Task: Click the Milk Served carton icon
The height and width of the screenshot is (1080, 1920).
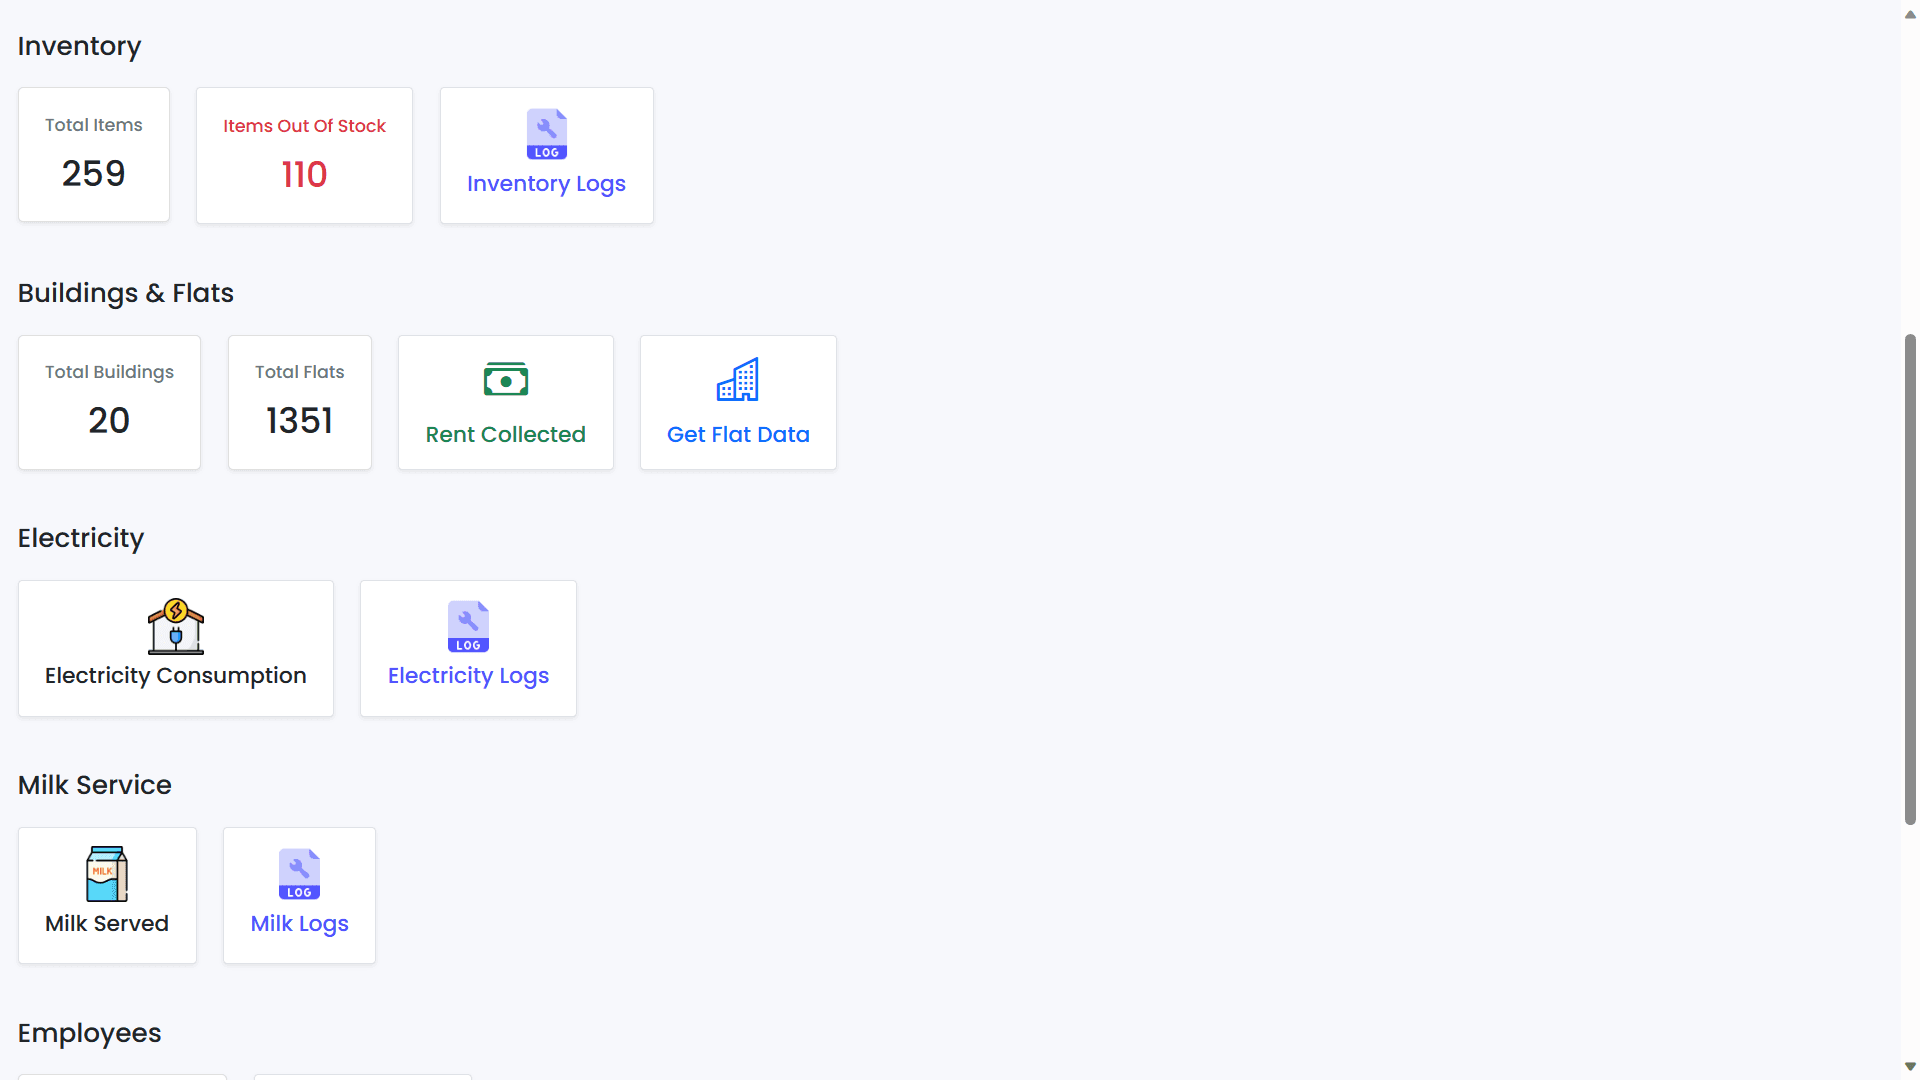Action: 106,873
